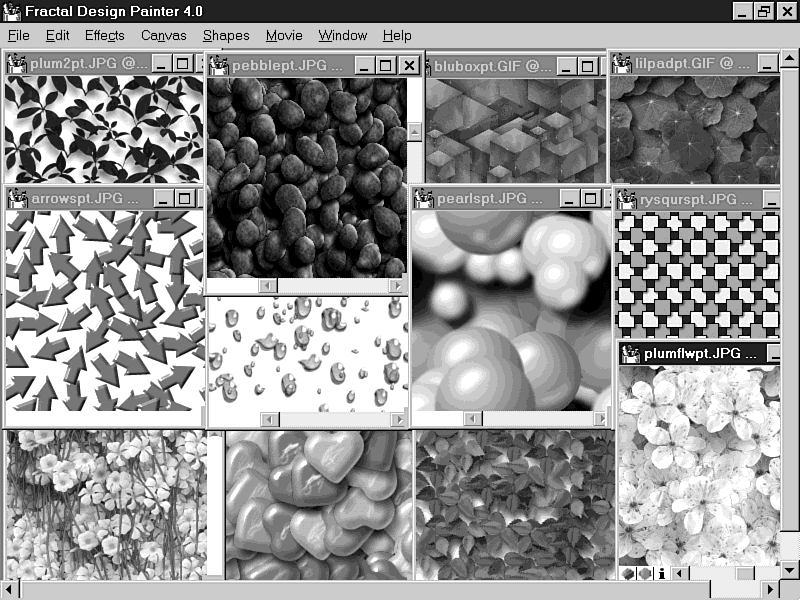This screenshot has width=800, height=600.
Task: Maximize the pebblept.JPG window
Action: [x=386, y=66]
